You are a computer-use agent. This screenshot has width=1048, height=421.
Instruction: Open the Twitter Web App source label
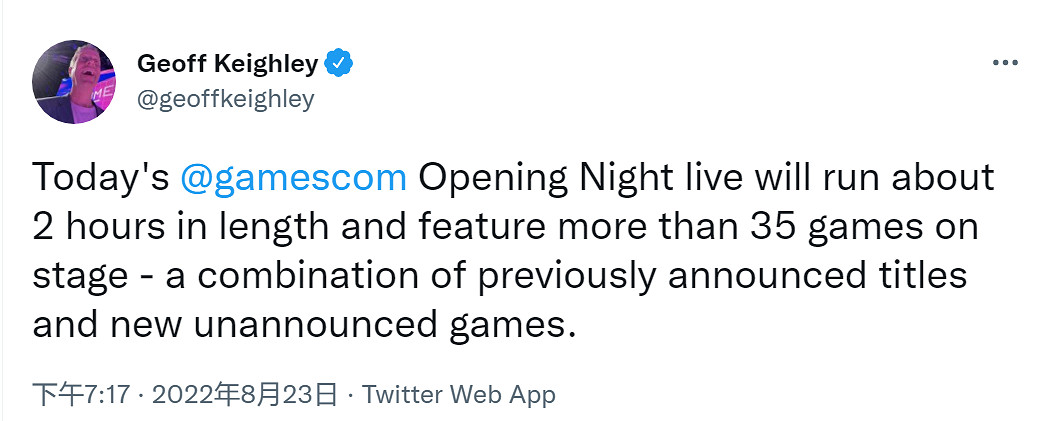pyautogui.click(x=459, y=394)
